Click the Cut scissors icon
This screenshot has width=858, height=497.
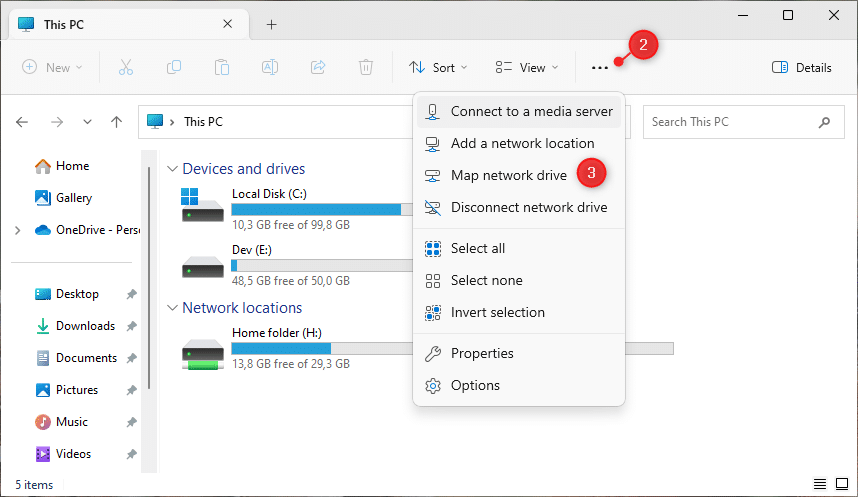[x=125, y=67]
